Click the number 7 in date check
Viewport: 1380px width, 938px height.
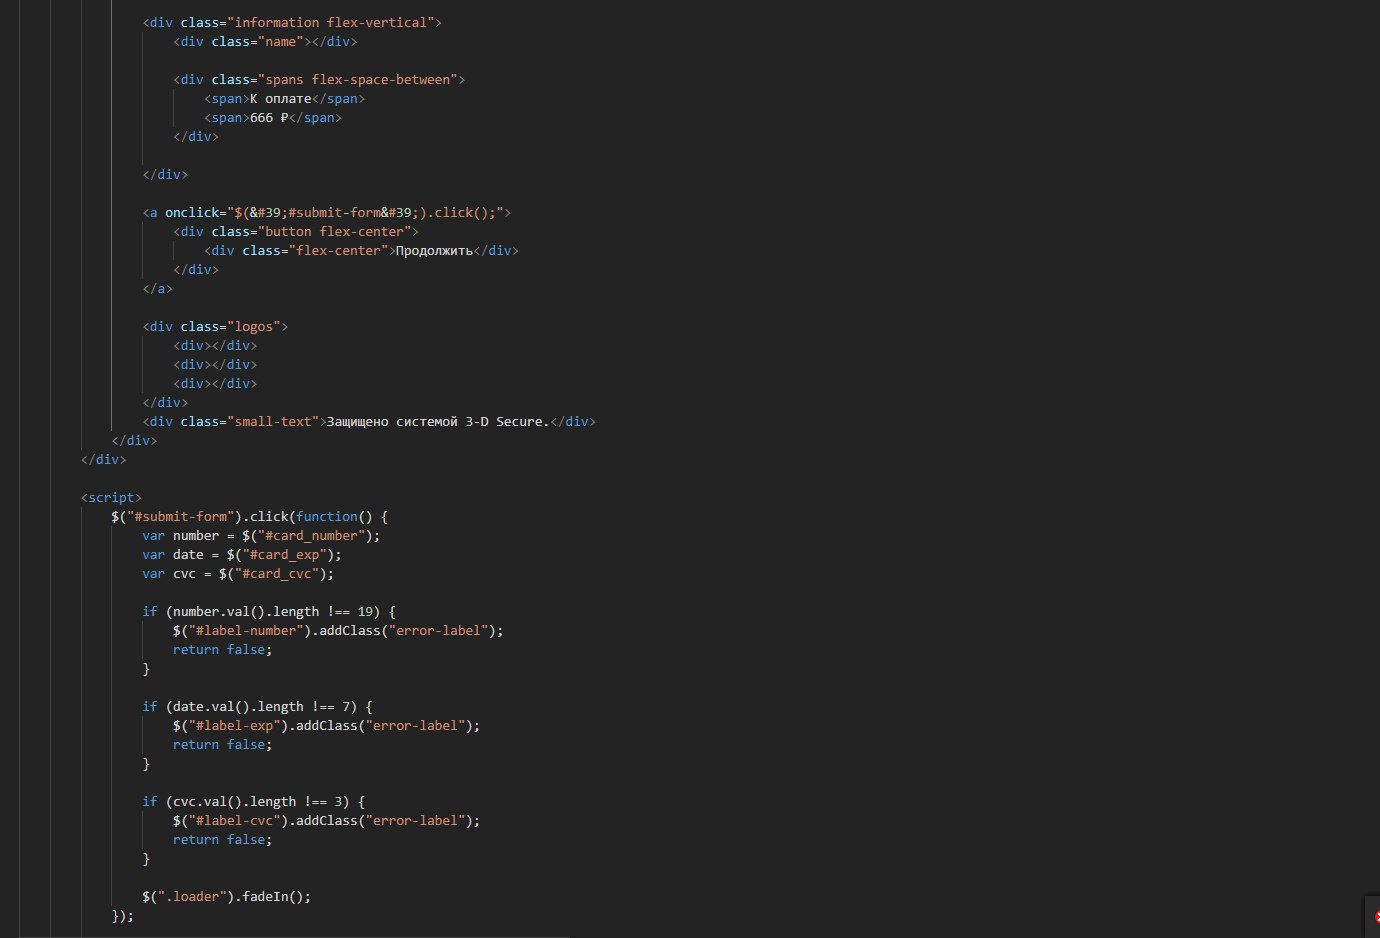[x=346, y=706]
